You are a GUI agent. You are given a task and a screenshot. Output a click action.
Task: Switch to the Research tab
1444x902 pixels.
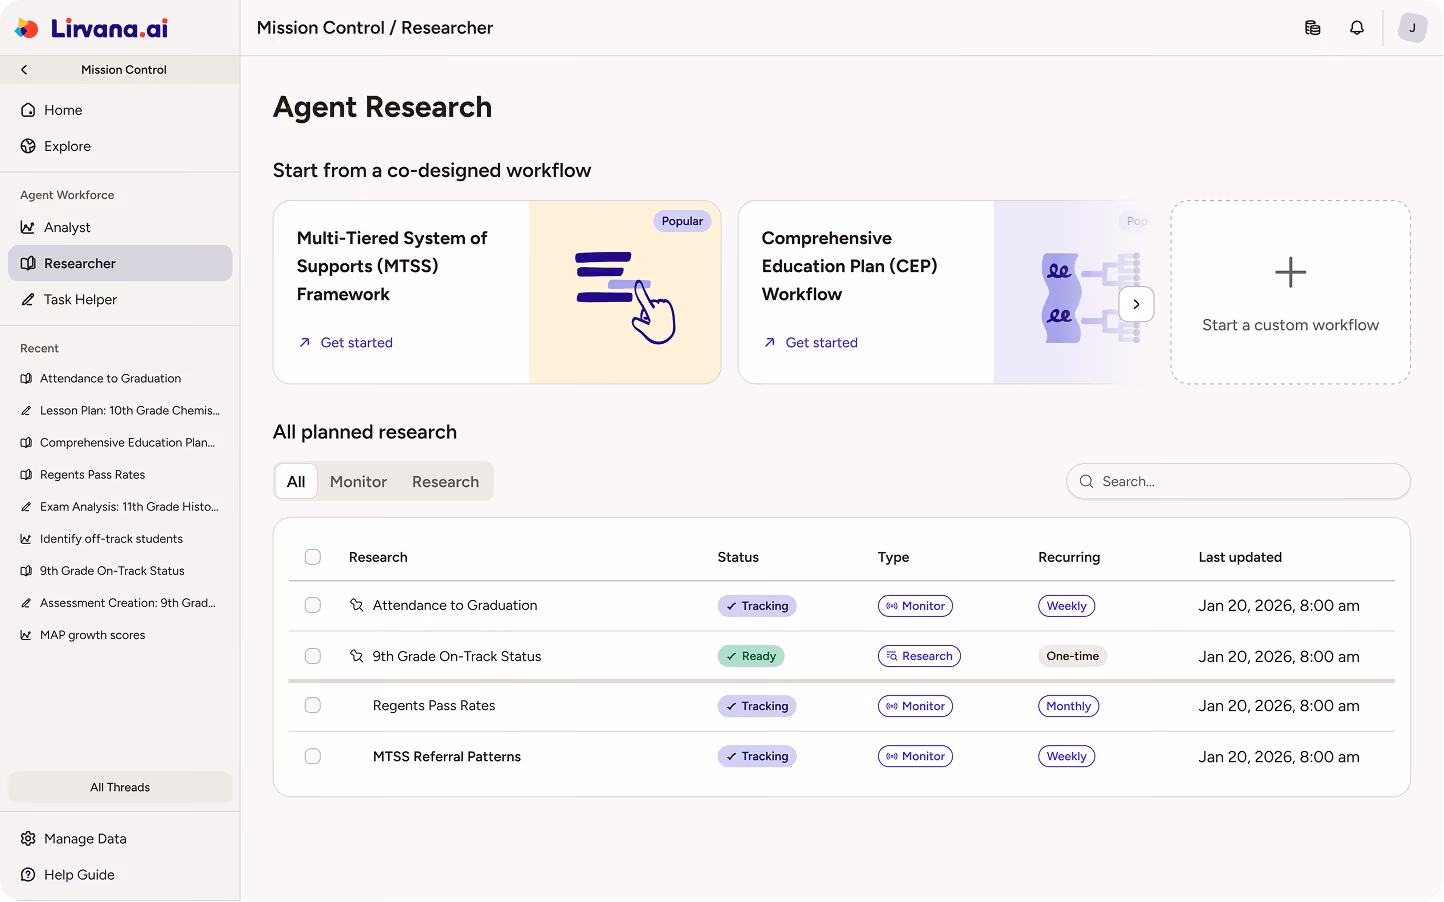(x=445, y=481)
